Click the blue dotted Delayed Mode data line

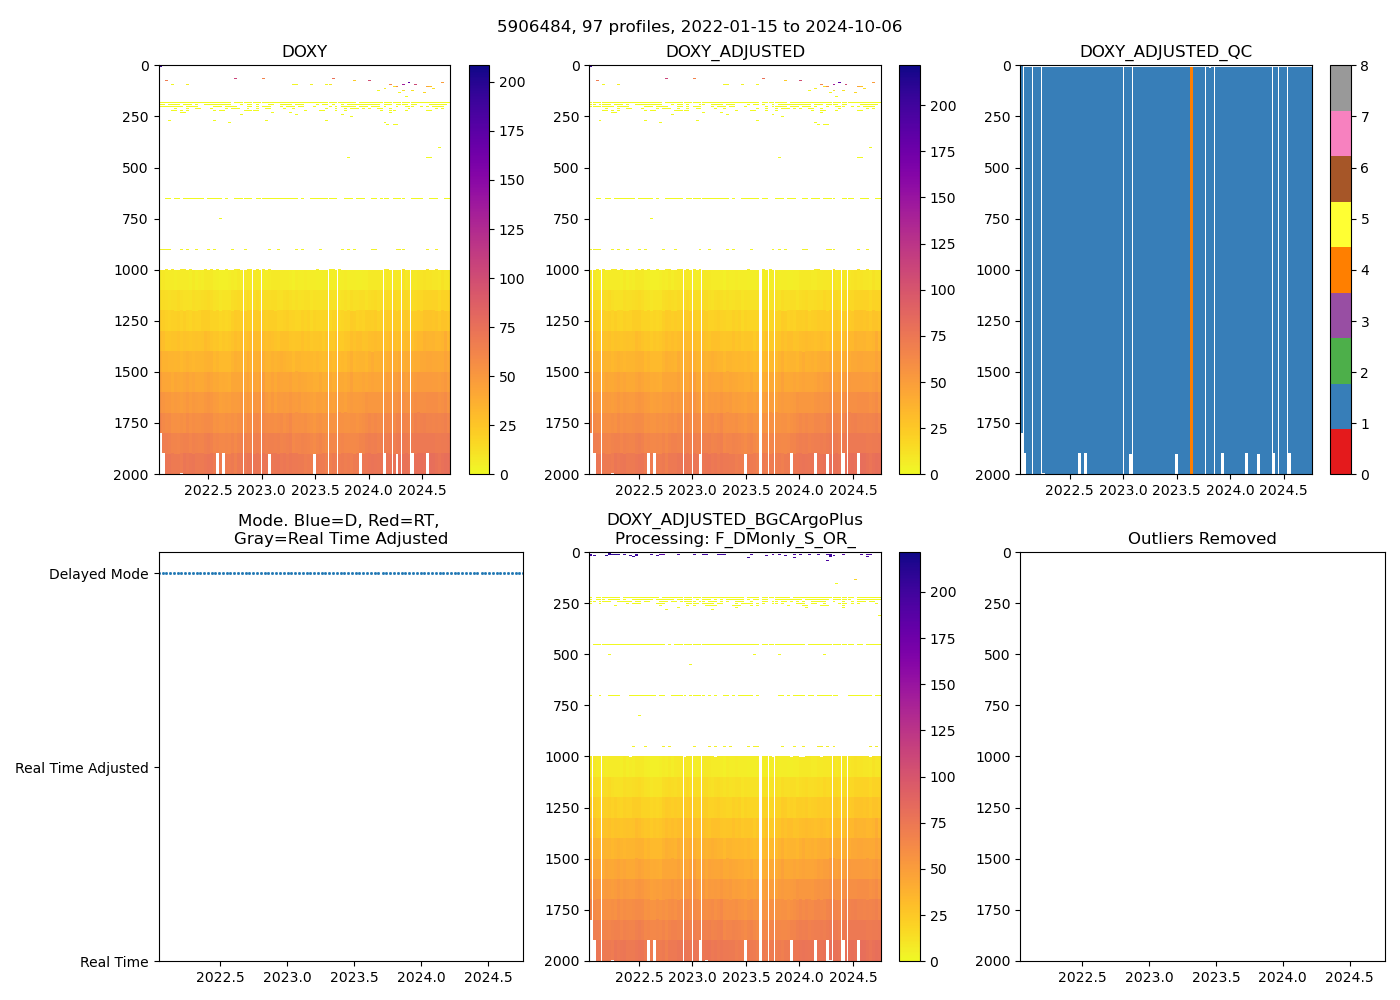pyautogui.click(x=340, y=573)
